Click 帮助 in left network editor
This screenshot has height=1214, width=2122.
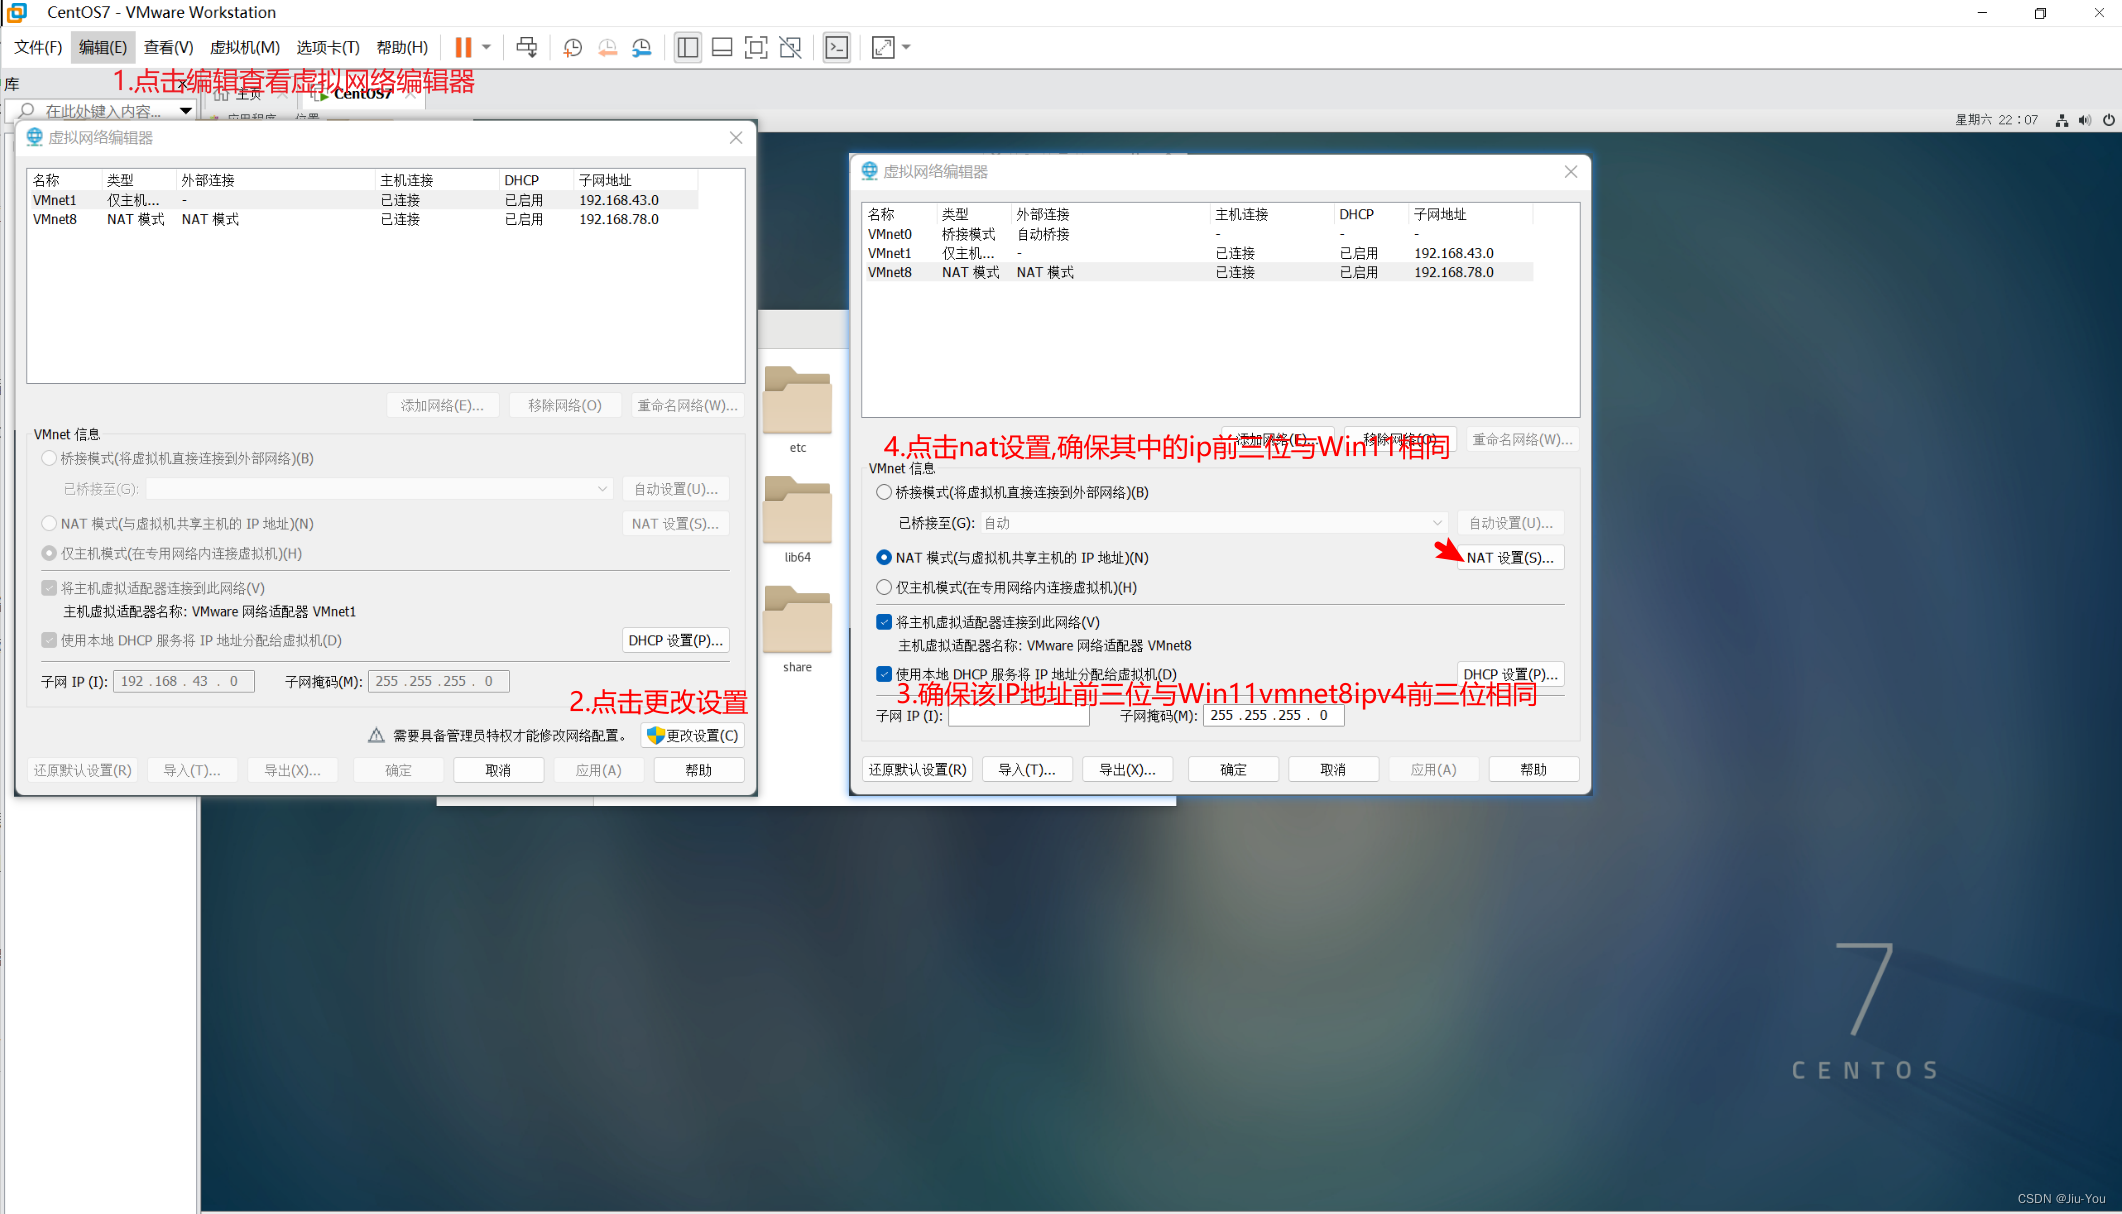pos(699,770)
